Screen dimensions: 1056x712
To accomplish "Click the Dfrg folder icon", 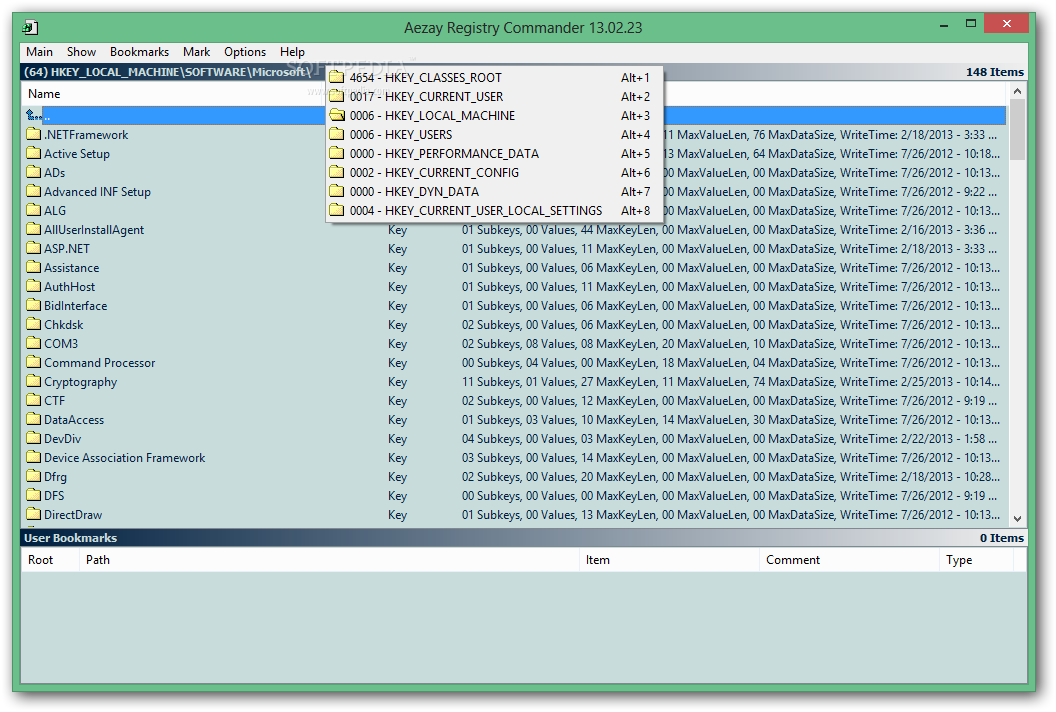I will [x=34, y=476].
